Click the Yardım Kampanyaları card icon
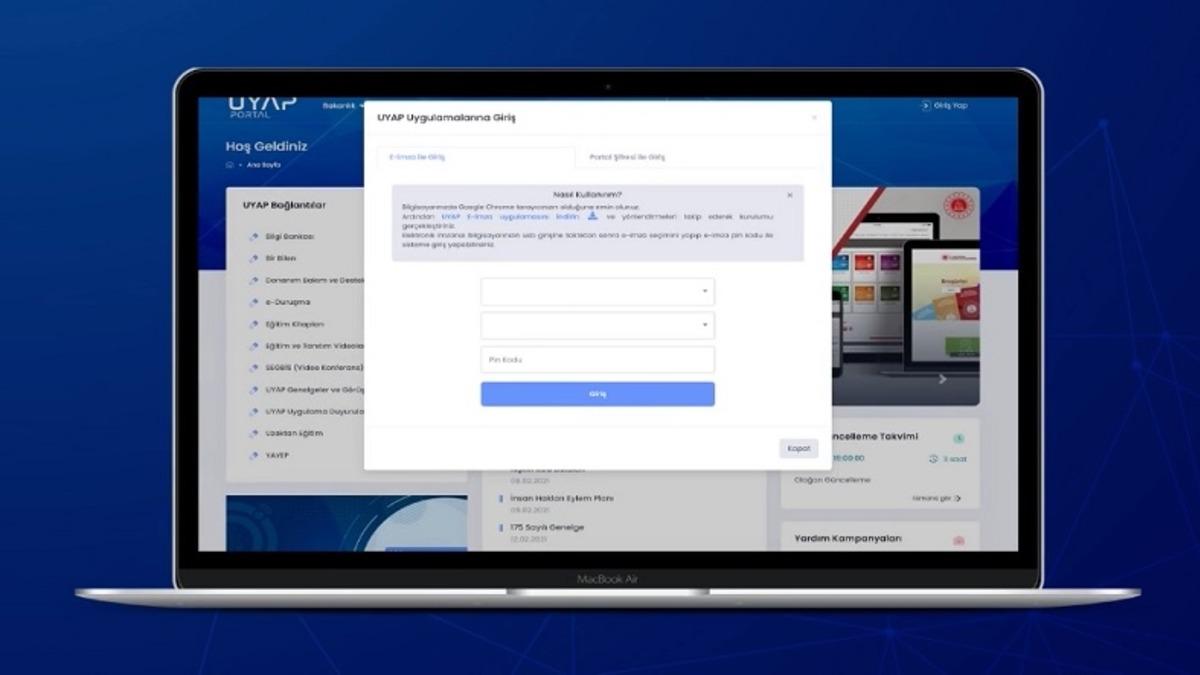This screenshot has height=675, width=1200. pyautogui.click(x=958, y=541)
